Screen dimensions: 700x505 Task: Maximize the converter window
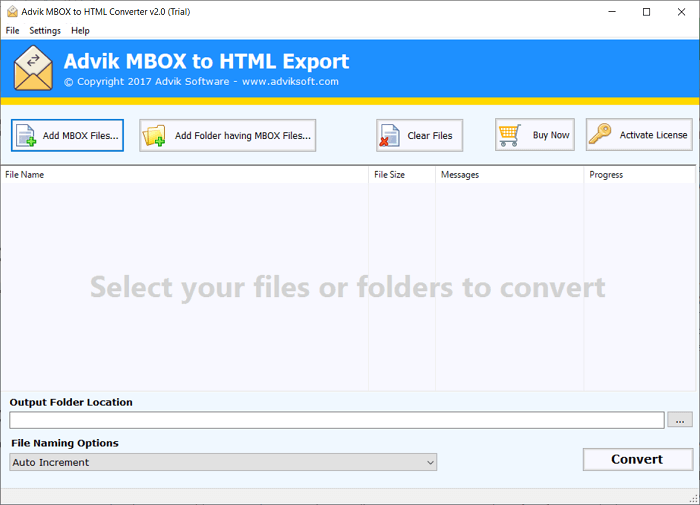[x=646, y=12]
